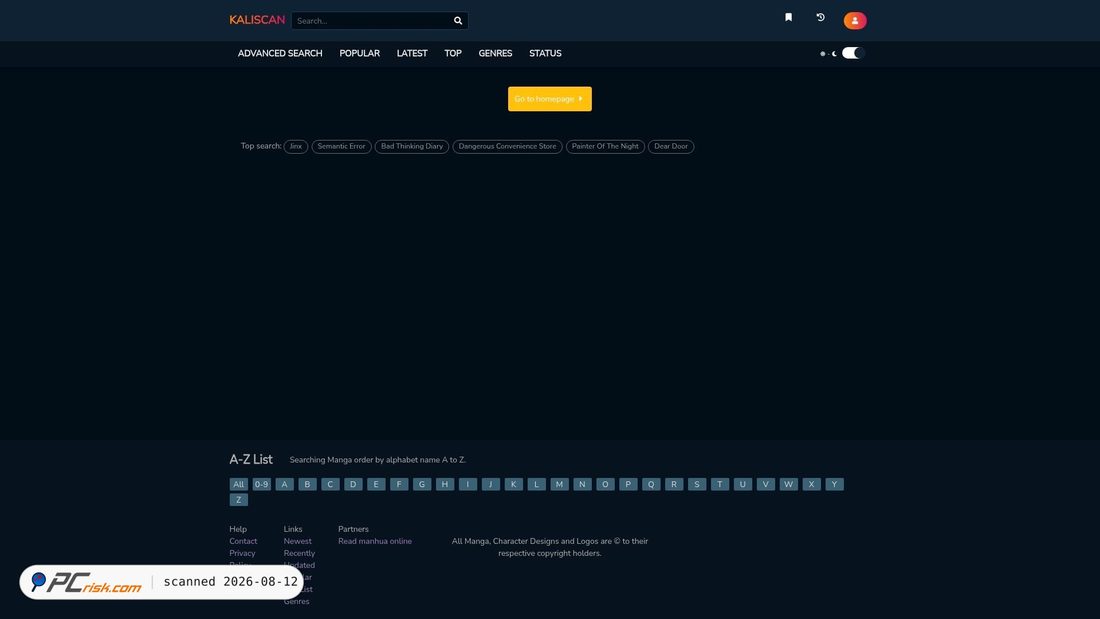Open Read manhua online partner link
Image resolution: width=1100 pixels, height=619 pixels.
point(375,541)
